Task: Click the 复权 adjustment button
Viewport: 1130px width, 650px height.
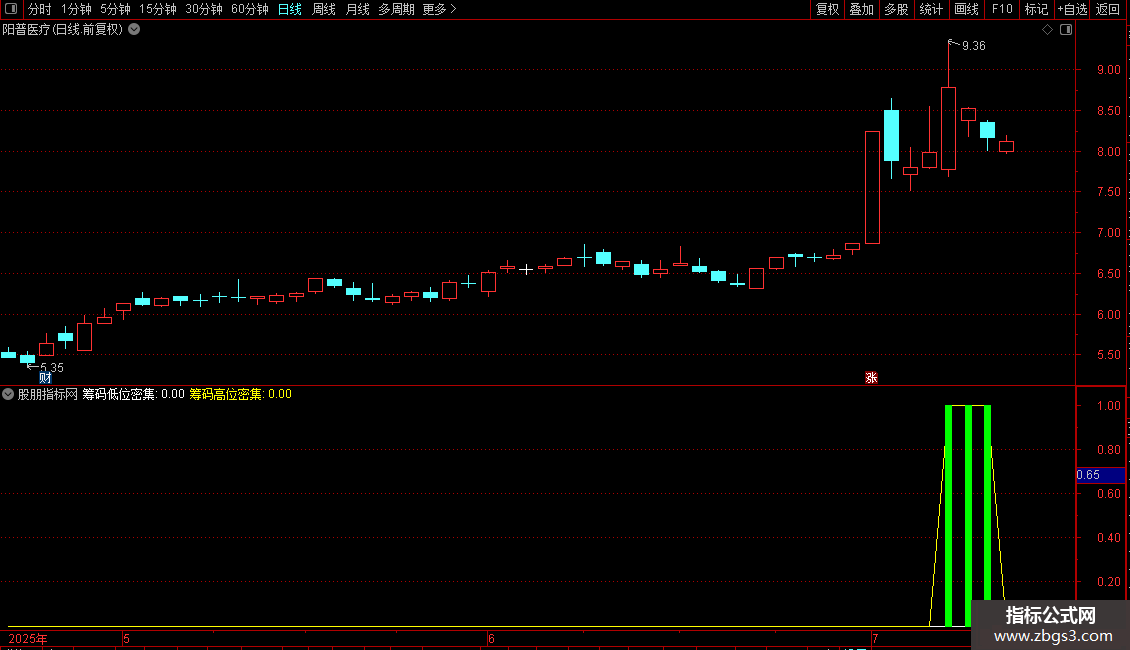Action: click(827, 9)
